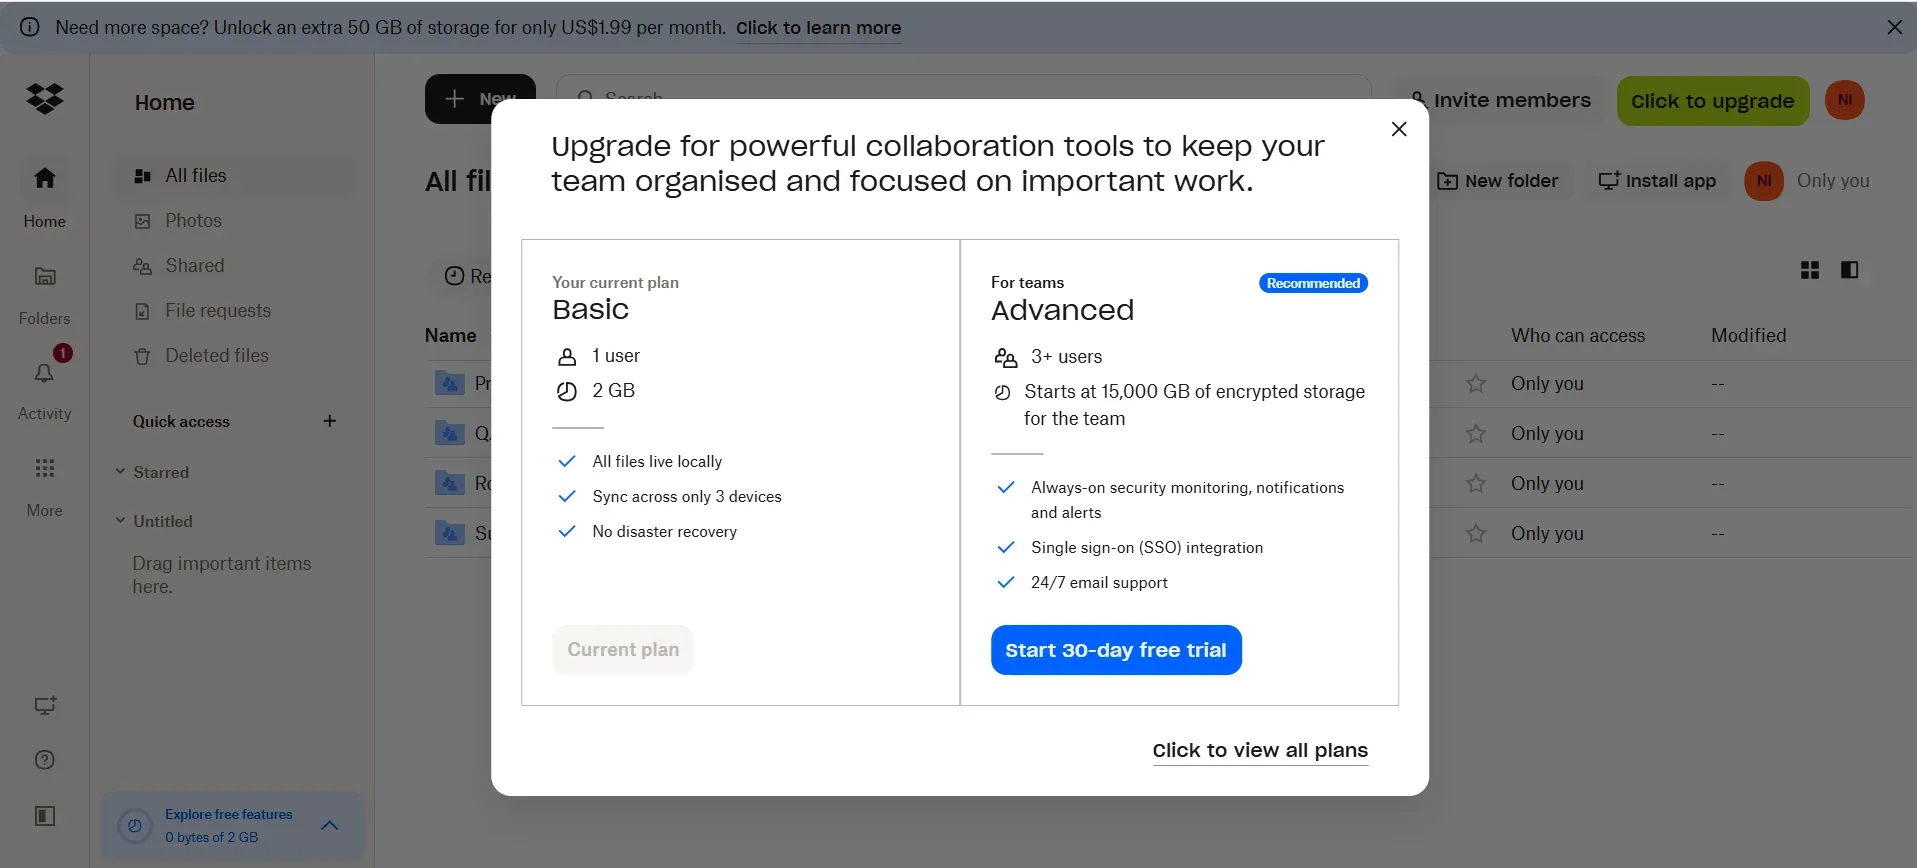Dismiss the storage promotion banner
This screenshot has width=1917, height=868.
[1894, 27]
